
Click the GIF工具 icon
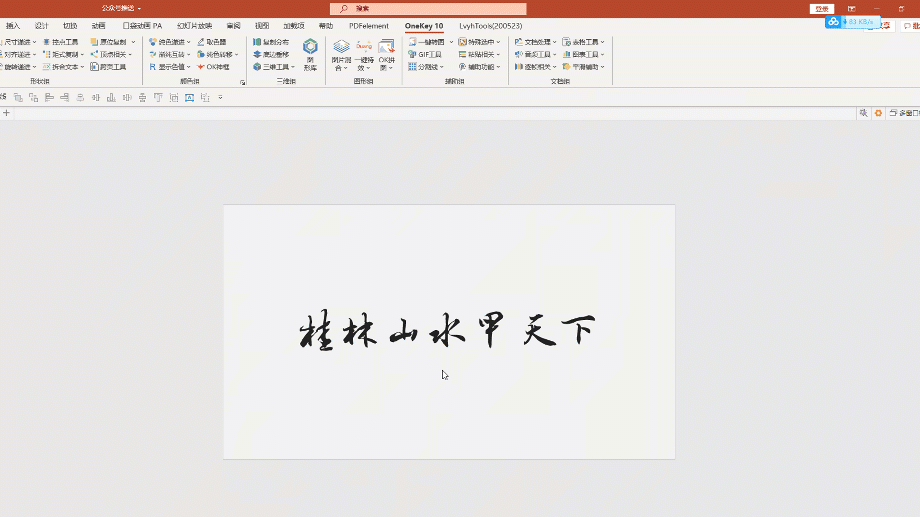click(412, 55)
